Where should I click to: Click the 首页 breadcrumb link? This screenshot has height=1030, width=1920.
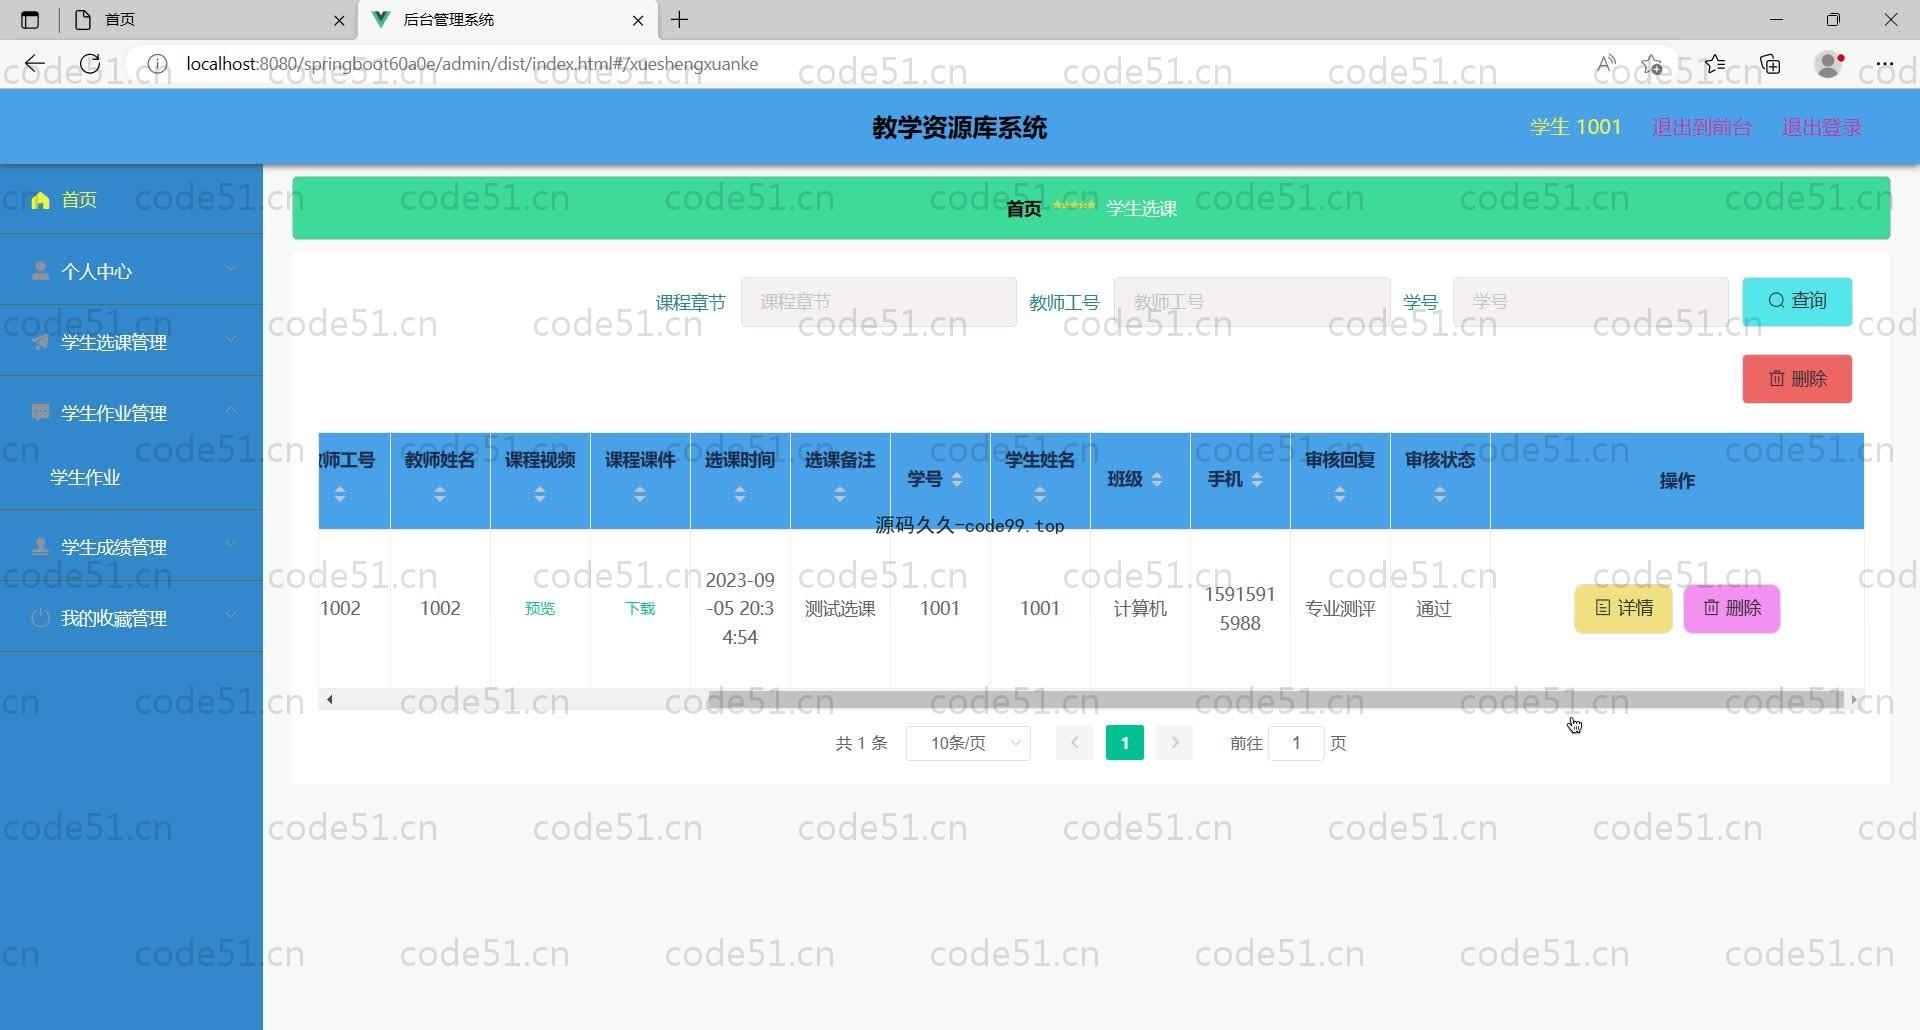tap(1023, 208)
